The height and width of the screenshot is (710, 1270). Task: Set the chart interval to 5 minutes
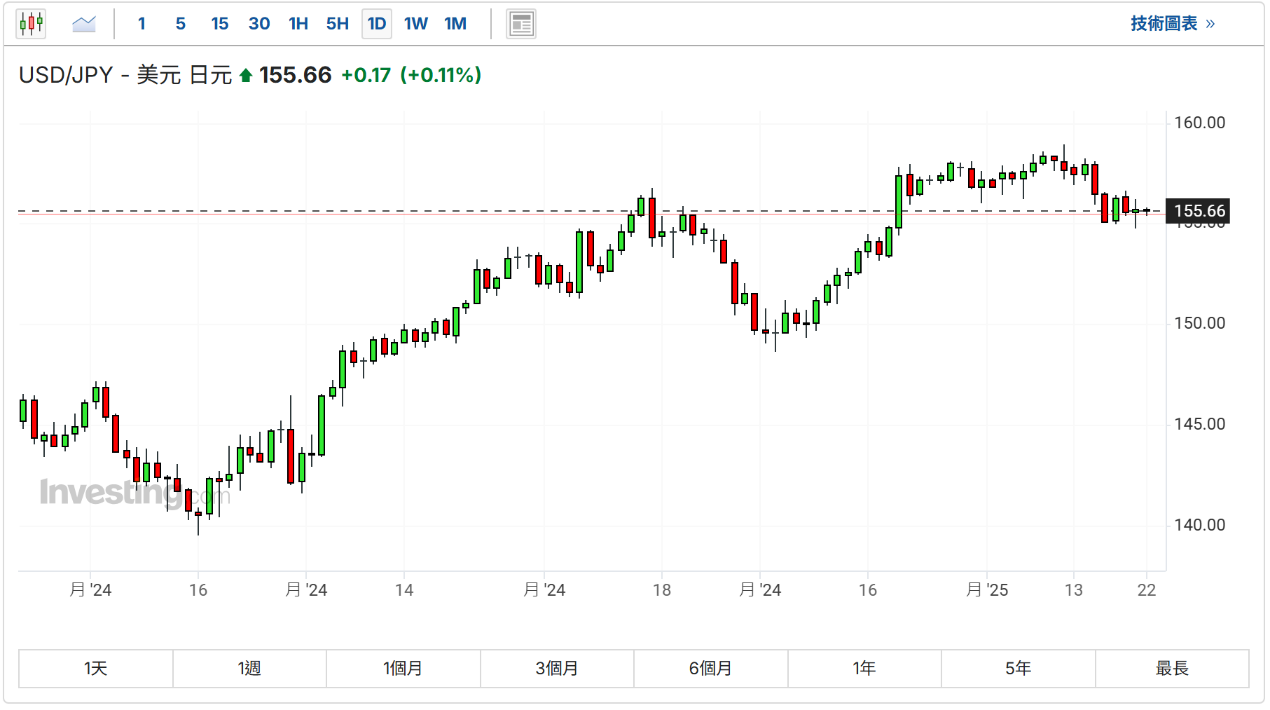pos(180,23)
